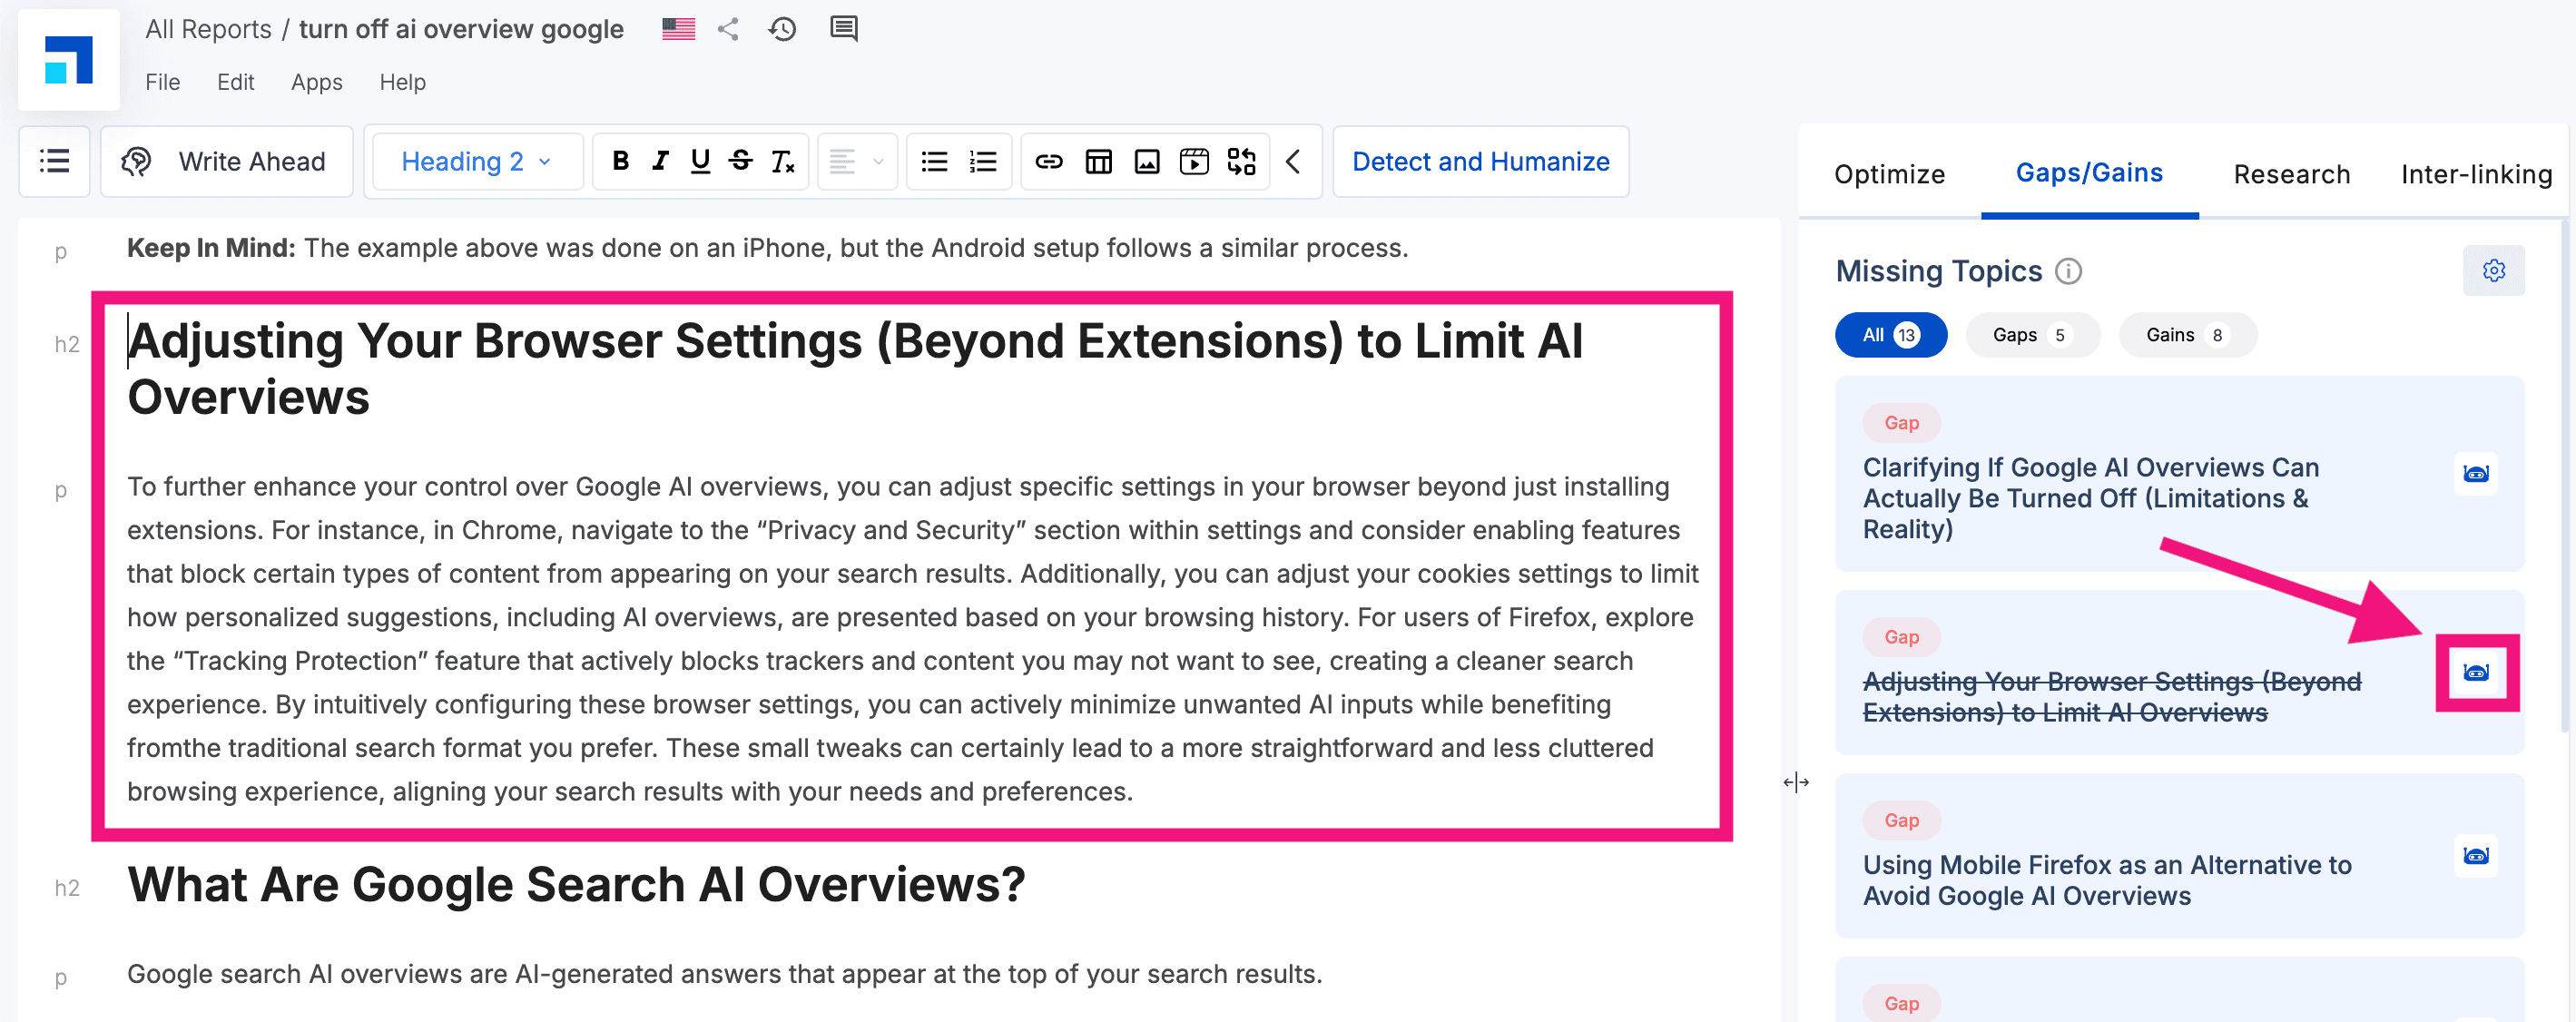
Task: Open the File menu
Action: (162, 82)
